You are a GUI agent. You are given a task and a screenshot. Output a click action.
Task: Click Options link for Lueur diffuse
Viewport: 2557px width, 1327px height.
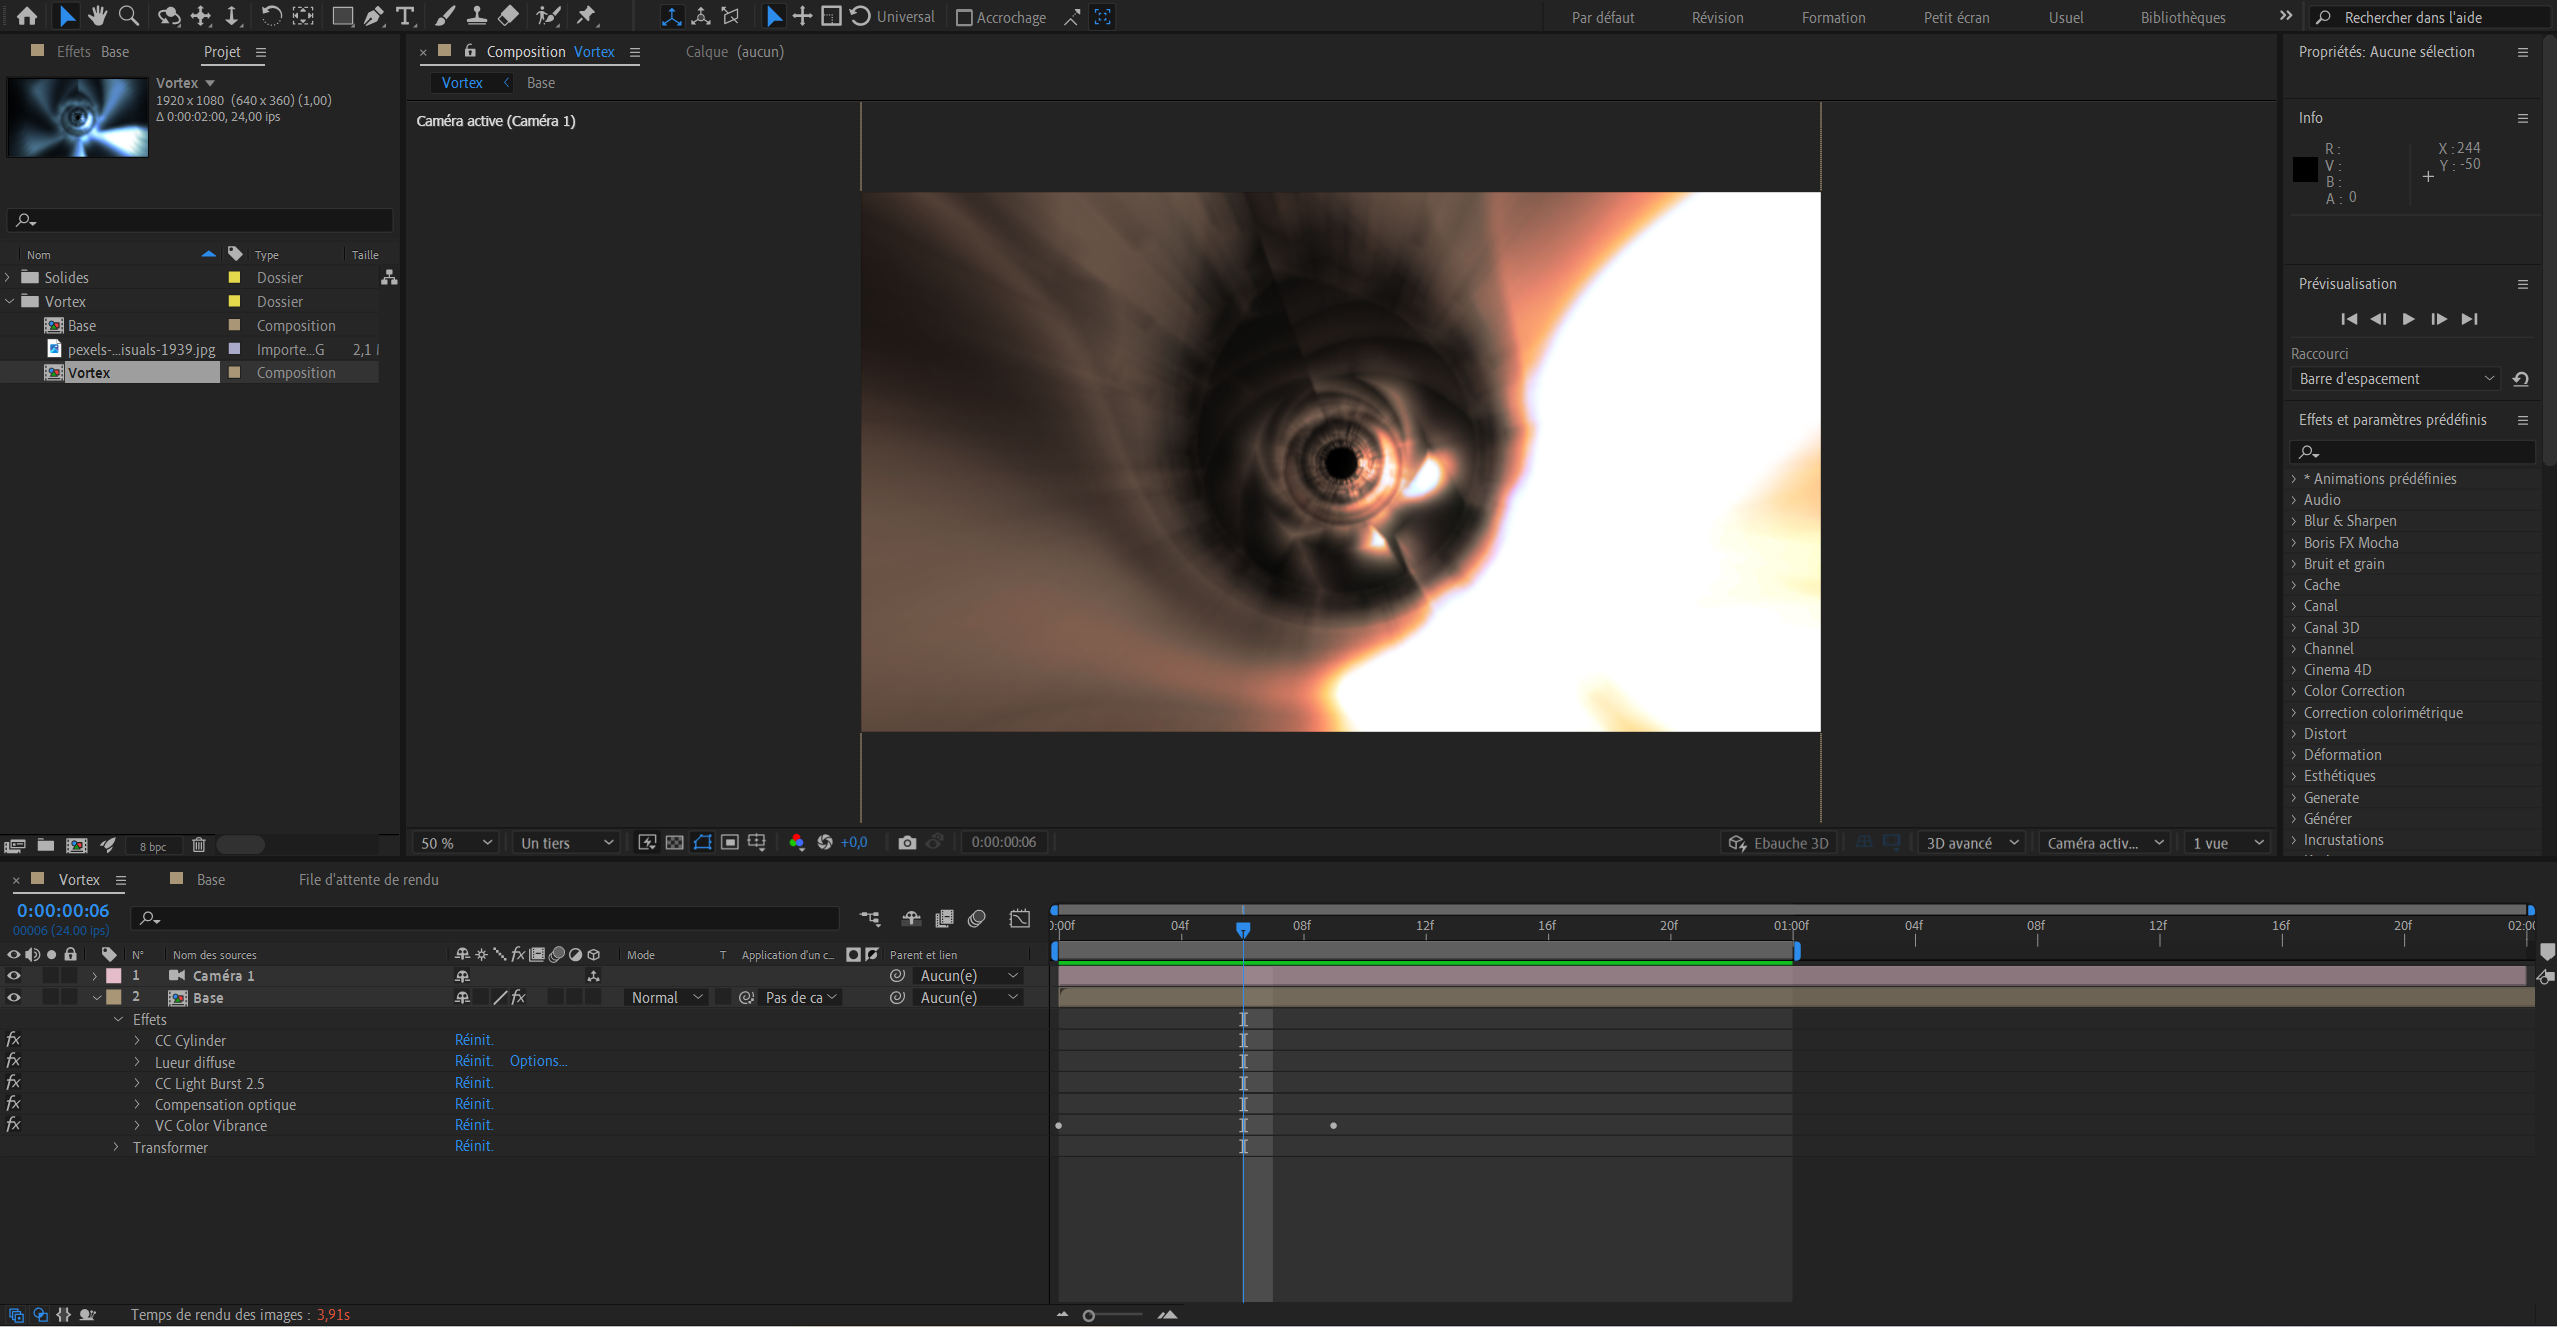click(x=538, y=1061)
